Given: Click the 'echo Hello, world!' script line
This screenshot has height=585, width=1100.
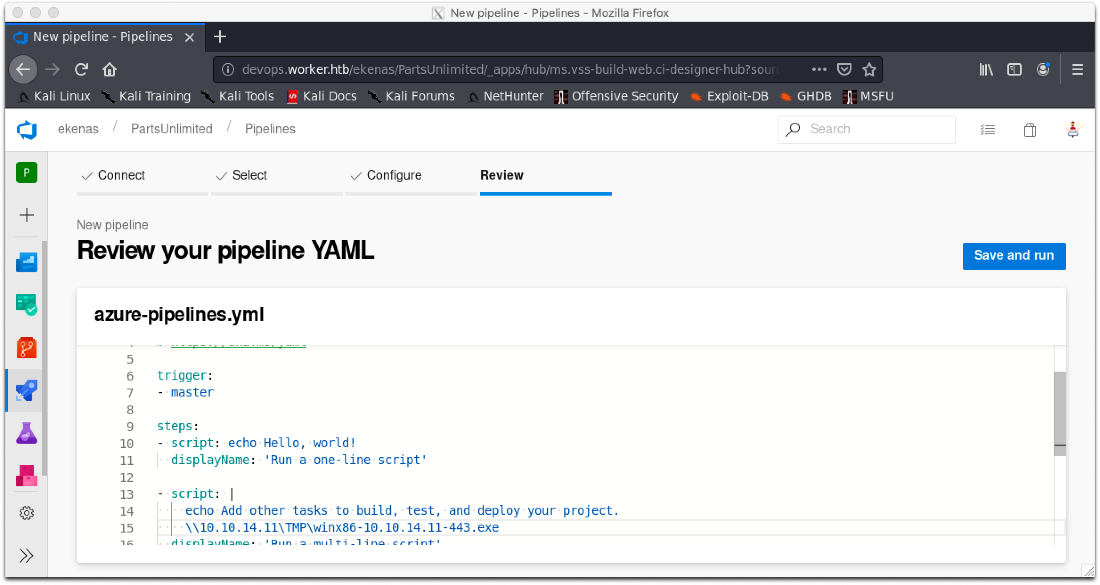Looking at the screenshot, I should 257,443.
